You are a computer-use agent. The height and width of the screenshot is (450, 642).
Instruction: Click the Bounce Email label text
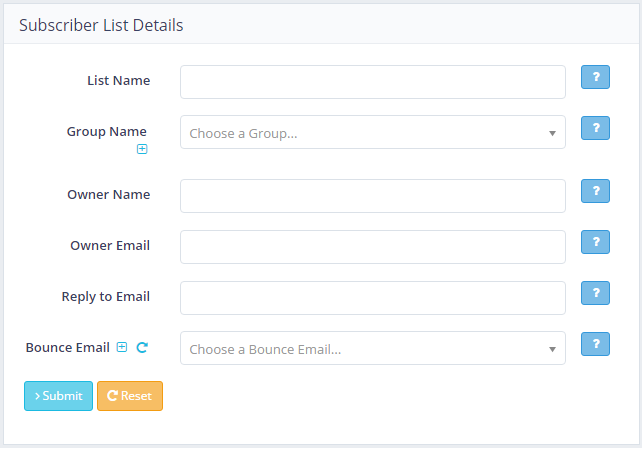click(x=67, y=348)
